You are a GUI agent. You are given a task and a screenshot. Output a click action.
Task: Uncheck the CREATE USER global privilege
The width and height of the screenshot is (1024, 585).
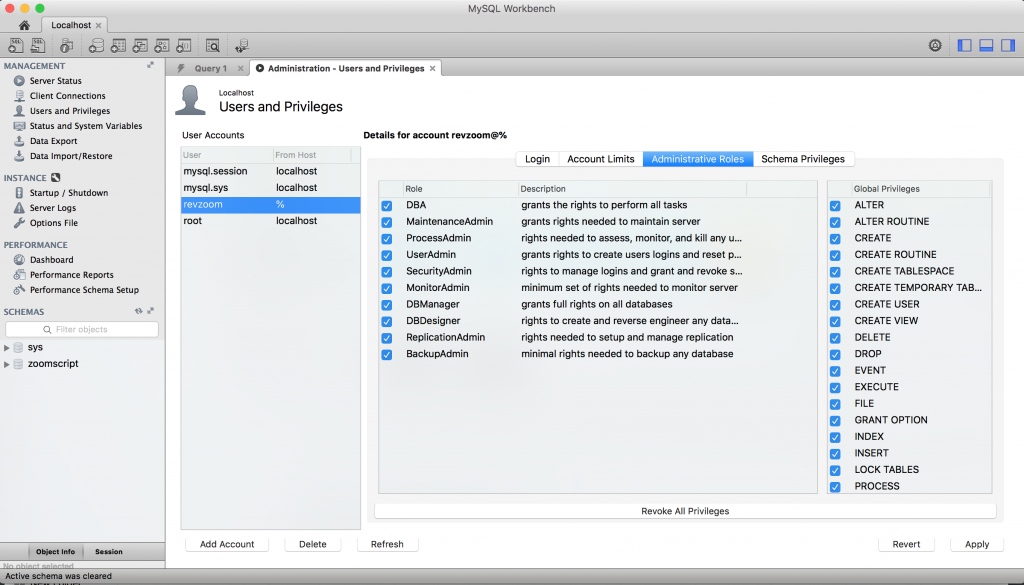tap(835, 305)
